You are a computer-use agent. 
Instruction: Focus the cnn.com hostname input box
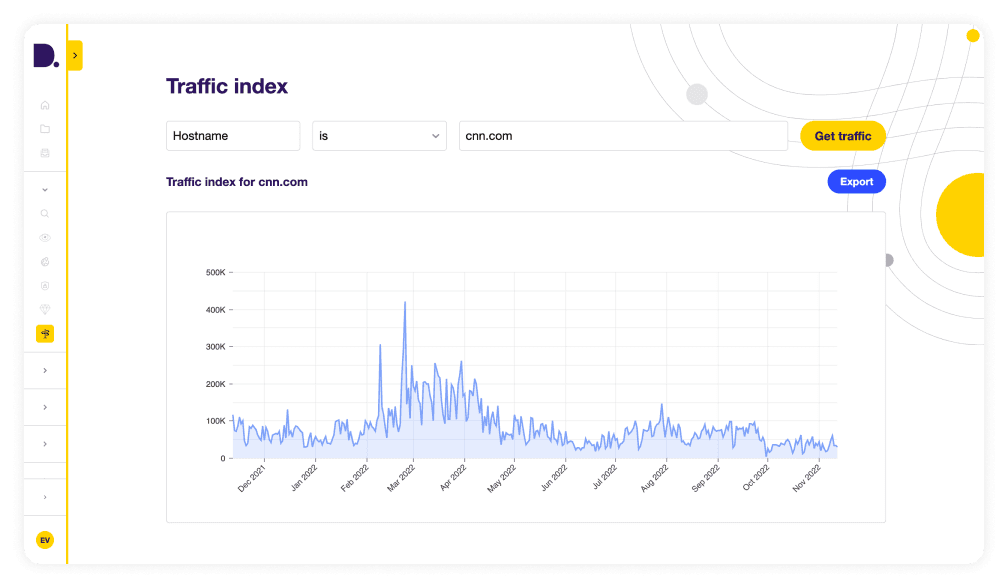click(x=622, y=136)
